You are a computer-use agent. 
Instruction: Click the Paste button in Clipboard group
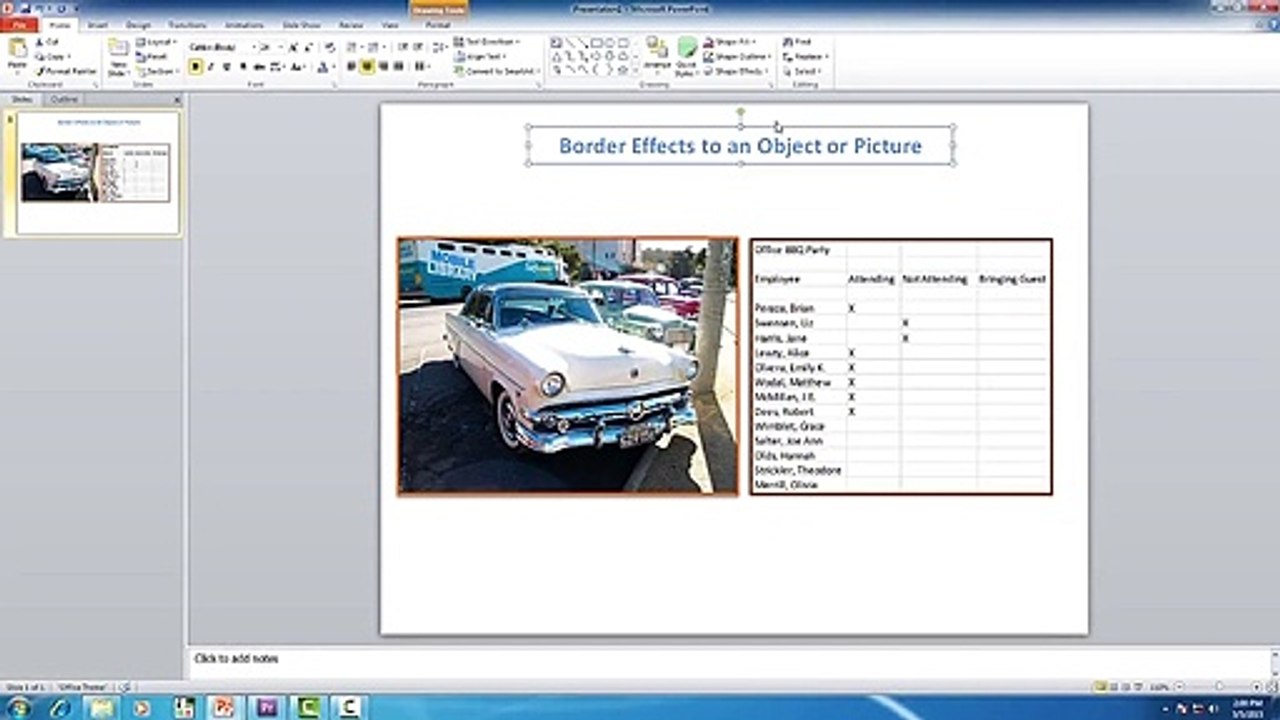tap(17, 56)
